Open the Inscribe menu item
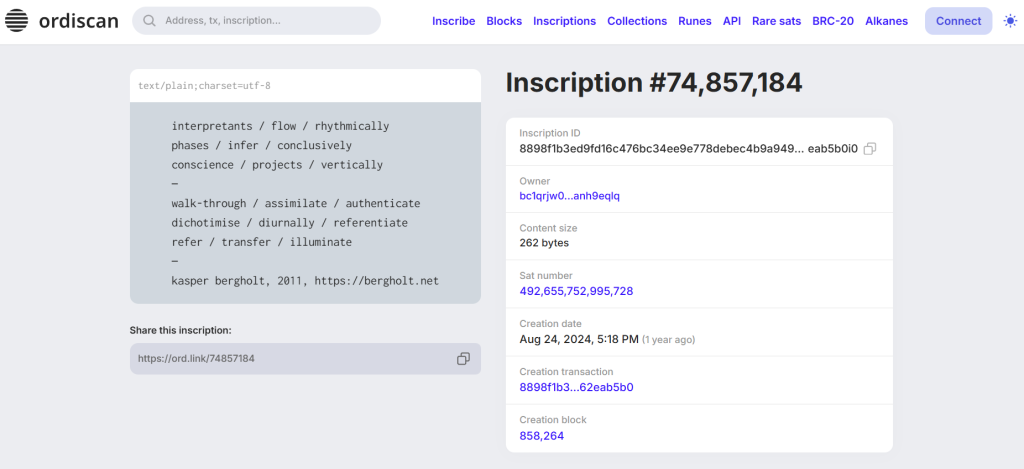This screenshot has width=1024, height=469. [x=453, y=21]
